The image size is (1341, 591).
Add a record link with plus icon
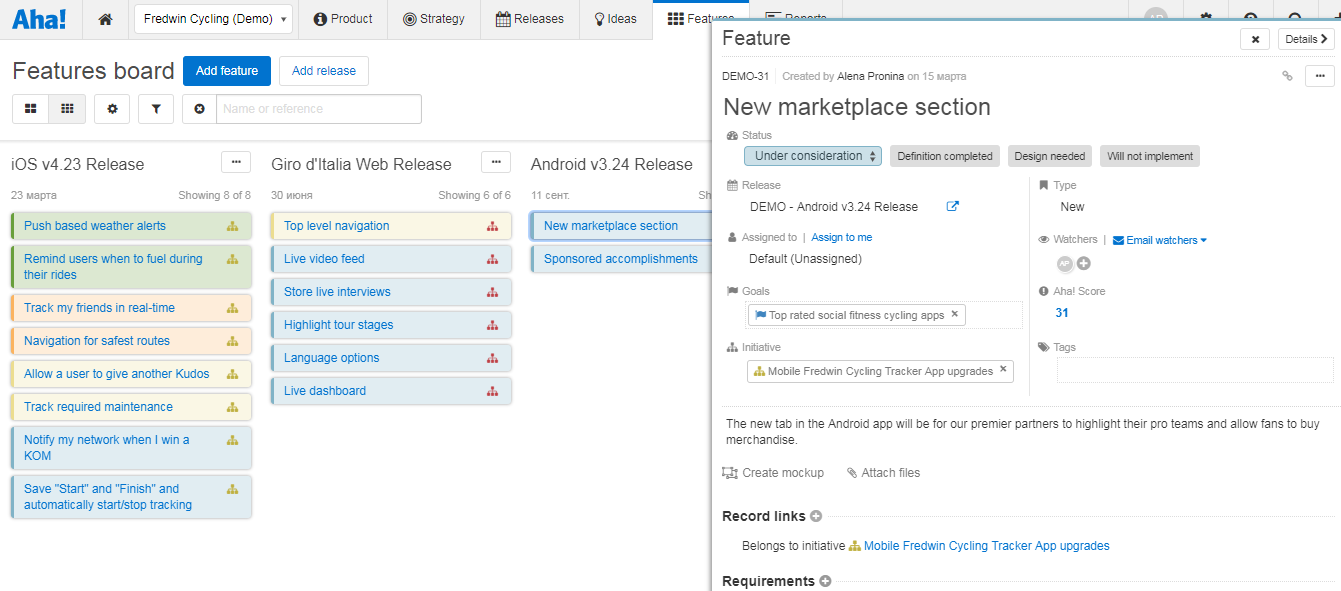pos(816,517)
